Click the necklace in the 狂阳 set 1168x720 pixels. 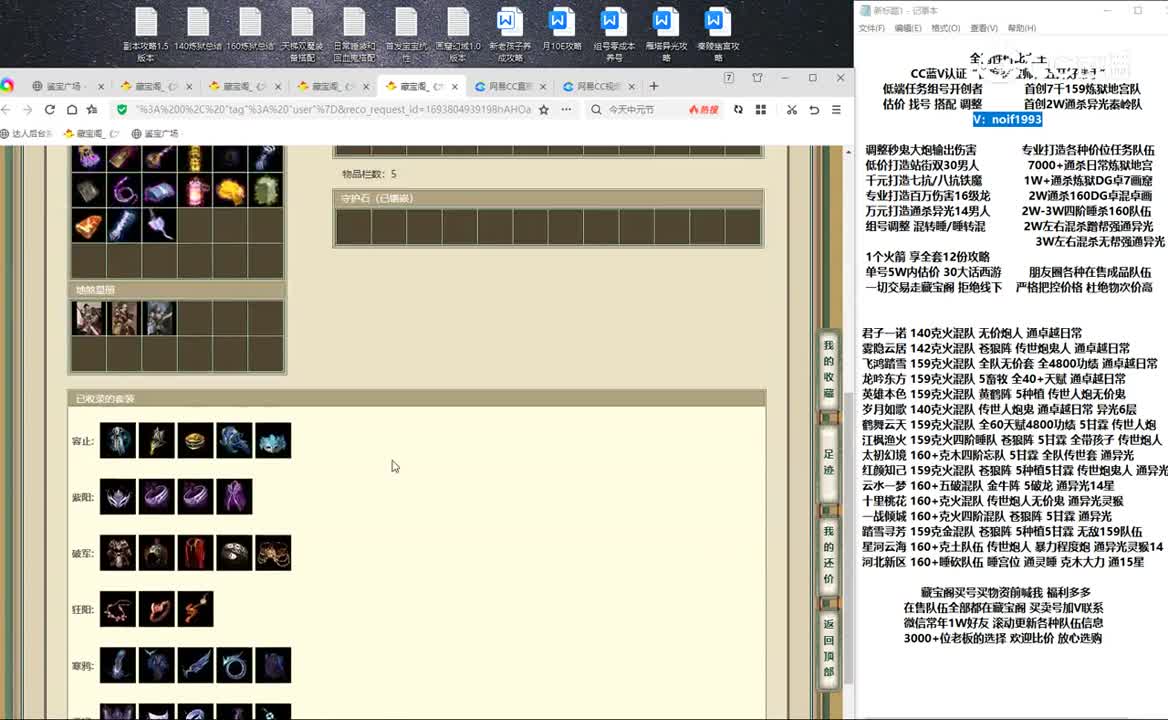118,609
